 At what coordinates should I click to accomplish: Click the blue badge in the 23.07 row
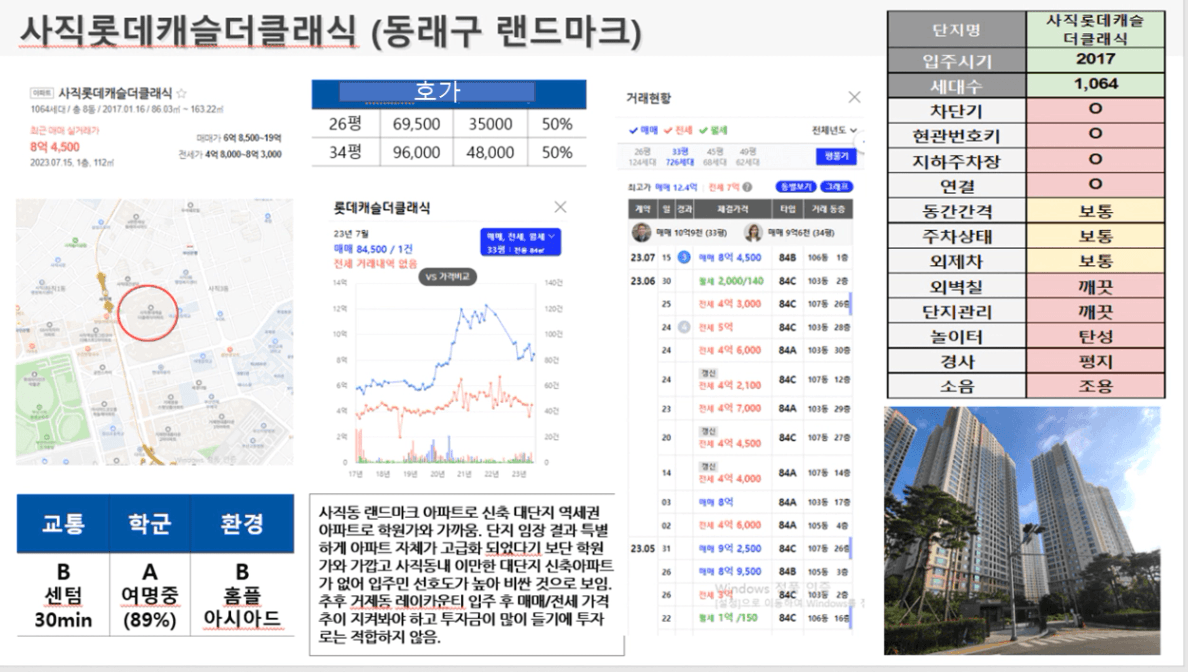point(683,258)
